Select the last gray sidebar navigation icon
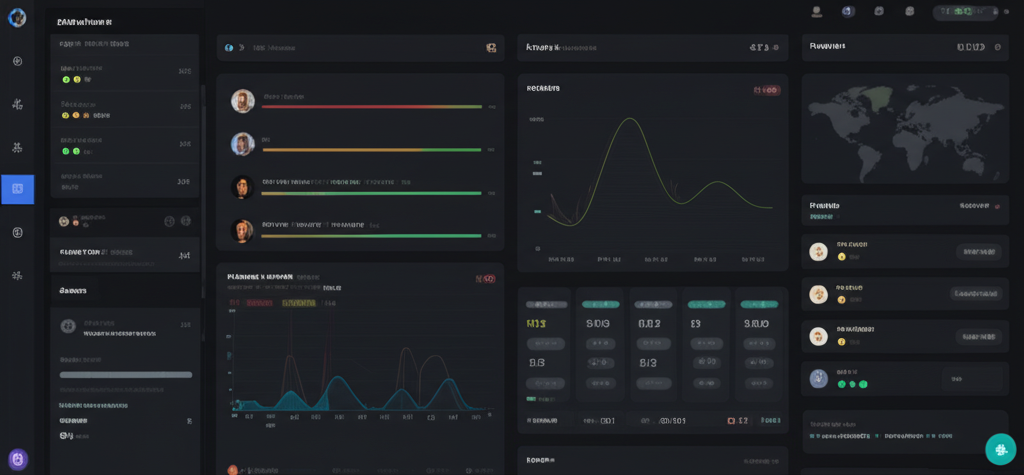Image resolution: width=1024 pixels, height=475 pixels. (18, 275)
